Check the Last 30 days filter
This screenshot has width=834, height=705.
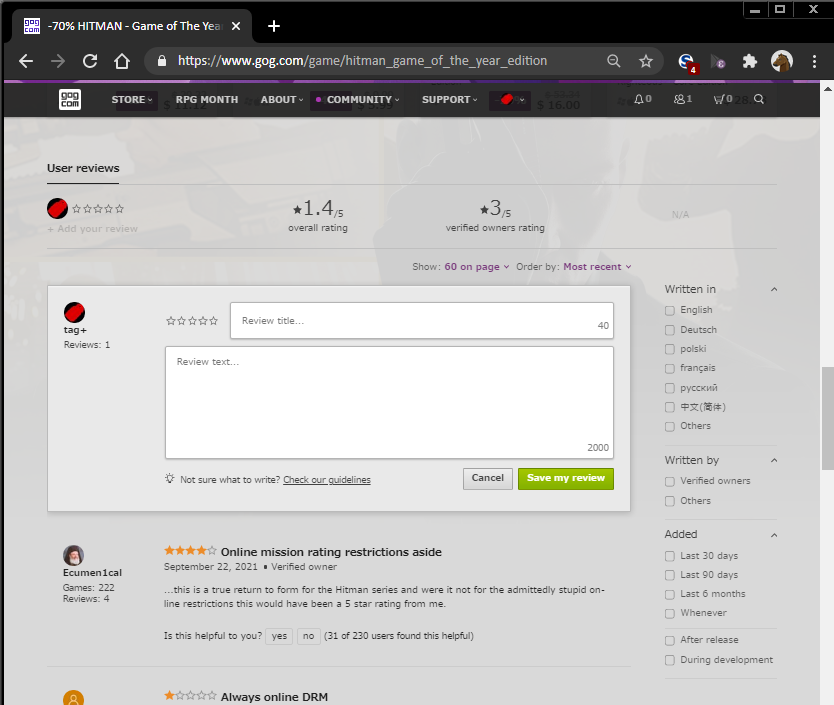point(670,556)
